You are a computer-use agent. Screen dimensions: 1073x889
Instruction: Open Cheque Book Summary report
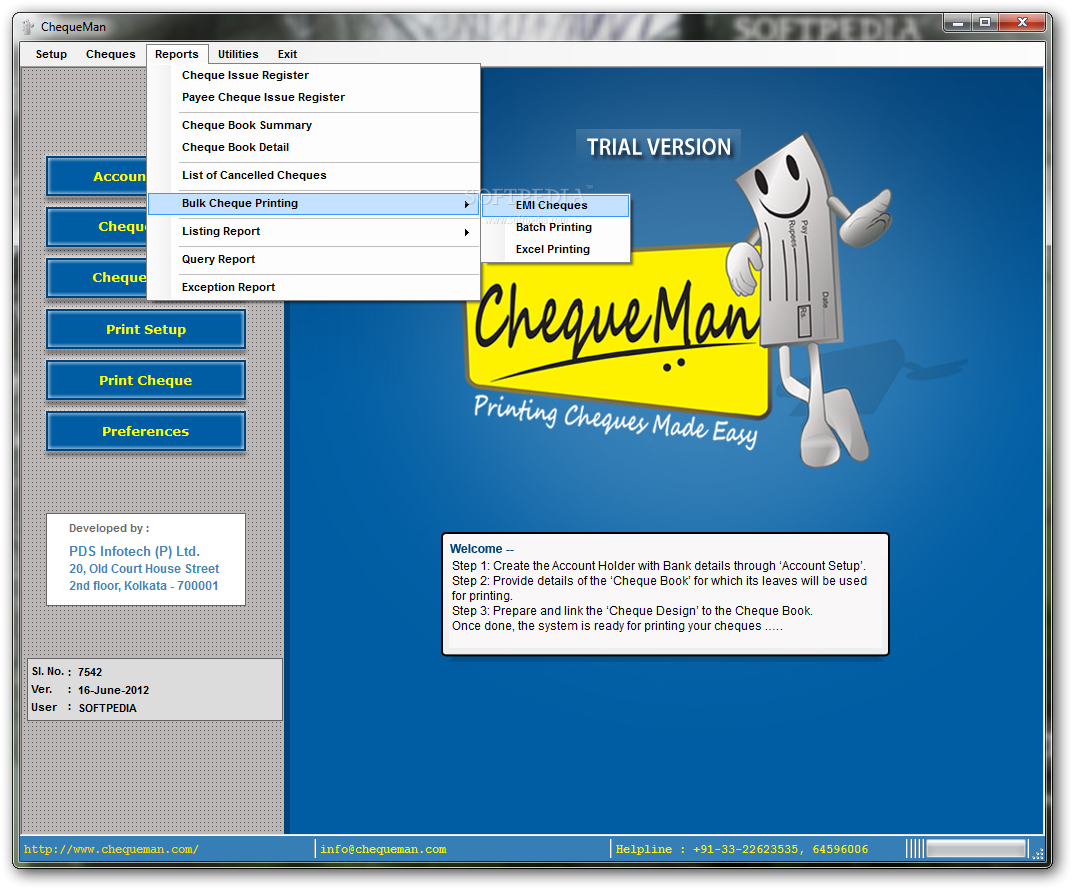[x=314, y=125]
